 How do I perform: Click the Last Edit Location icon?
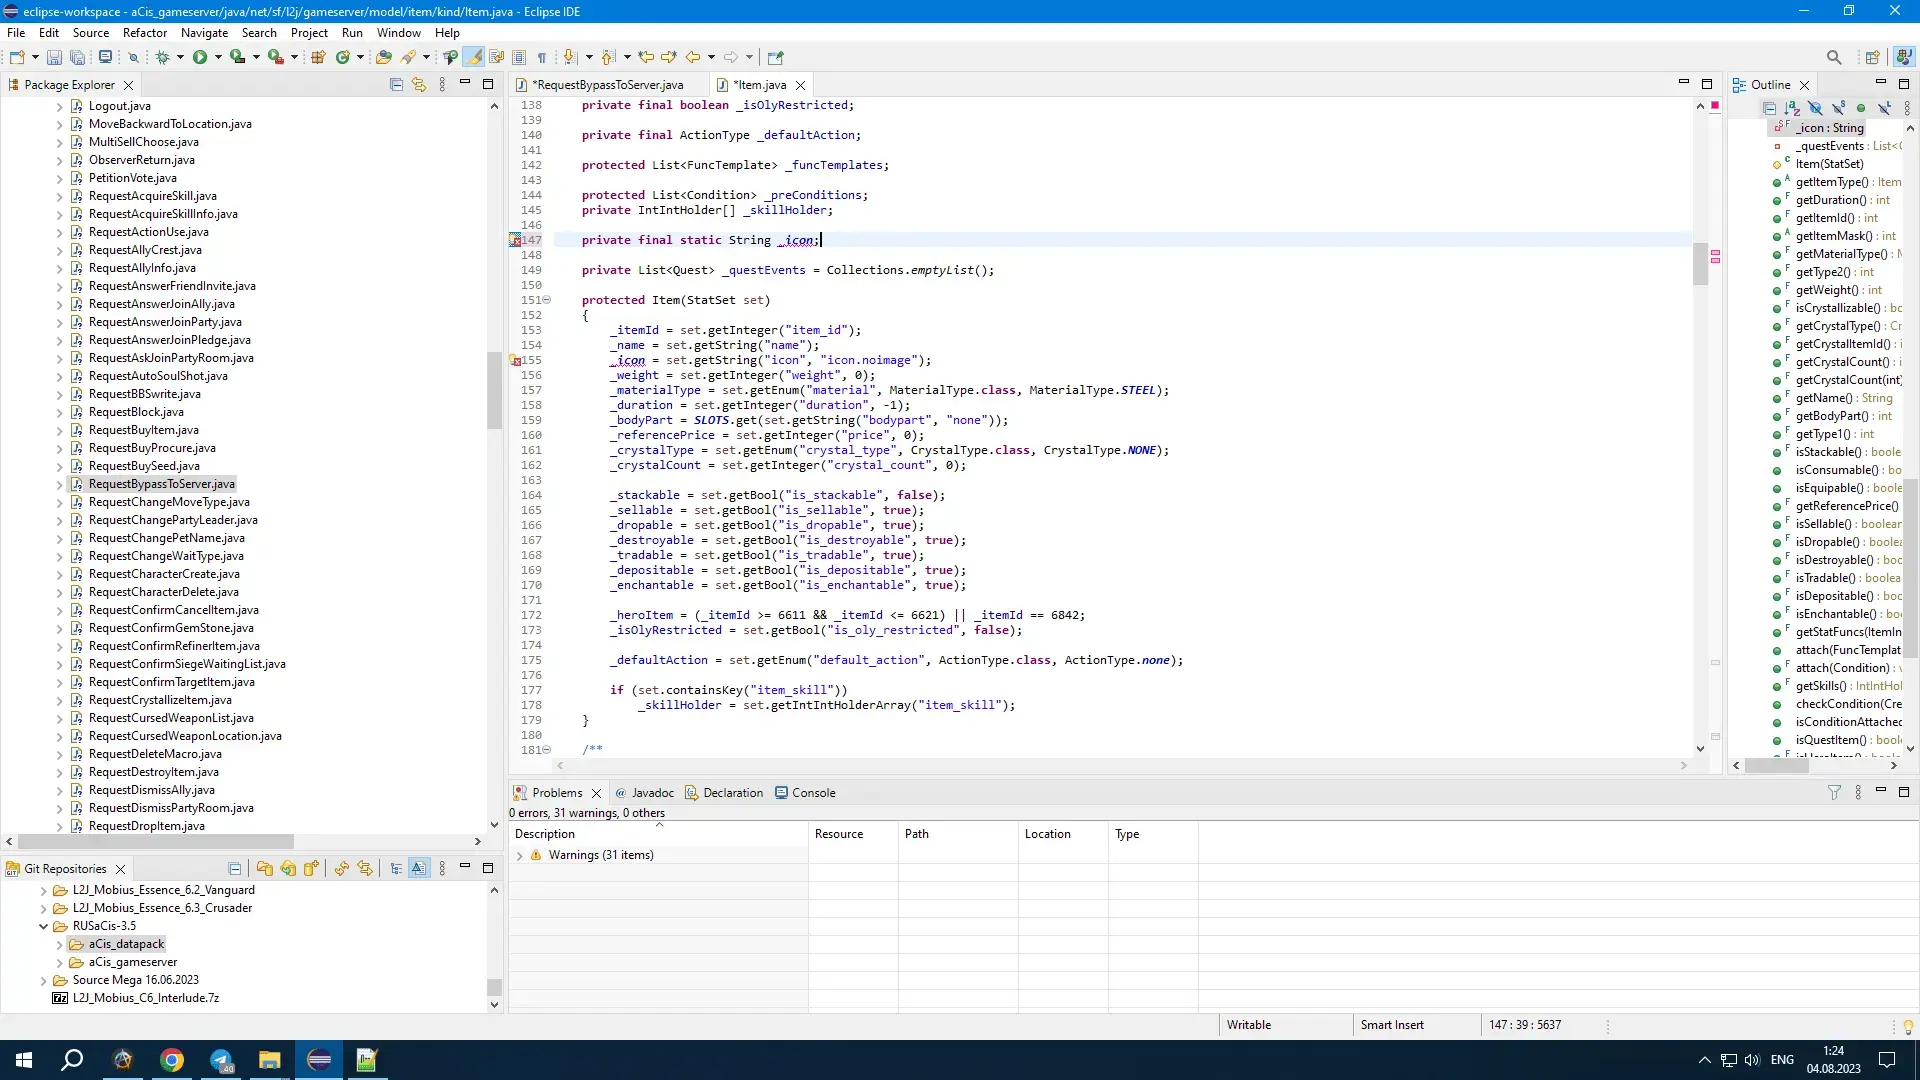point(646,57)
